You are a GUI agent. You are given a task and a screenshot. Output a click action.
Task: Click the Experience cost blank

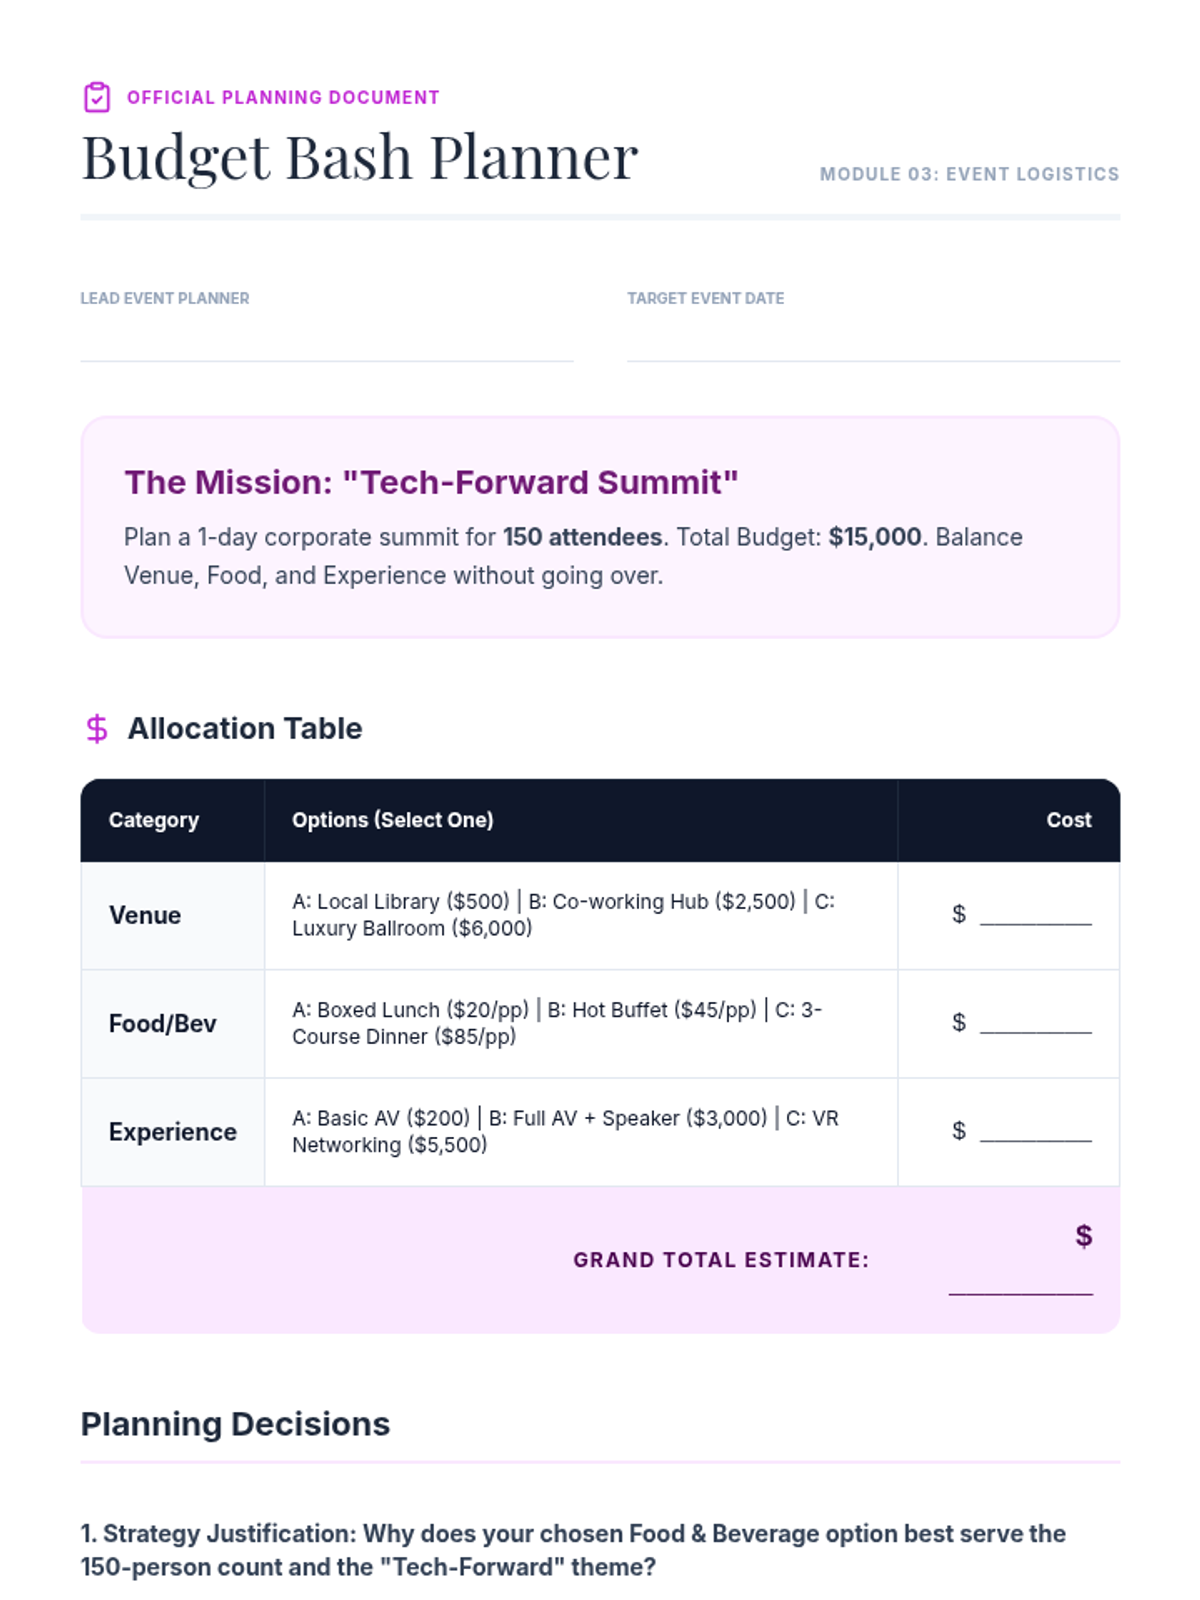pos(1035,1131)
